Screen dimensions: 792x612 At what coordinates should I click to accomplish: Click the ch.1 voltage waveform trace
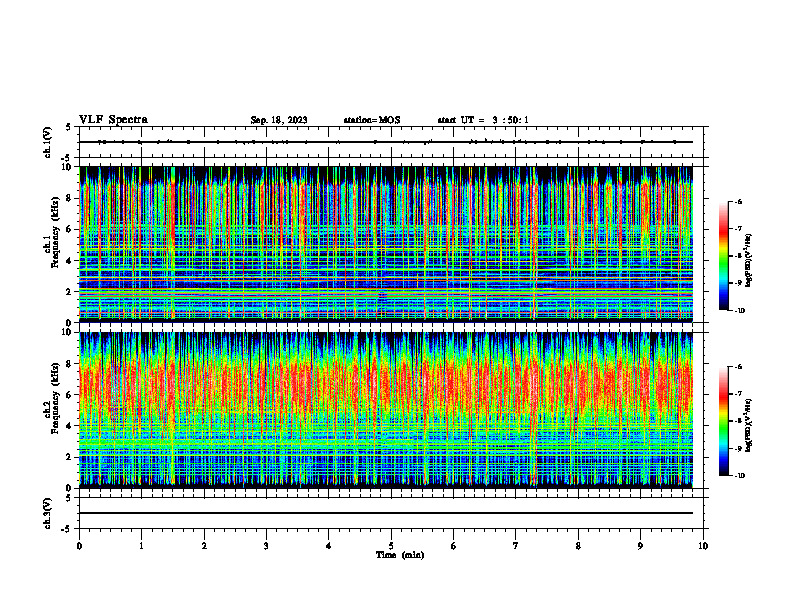click(x=386, y=142)
